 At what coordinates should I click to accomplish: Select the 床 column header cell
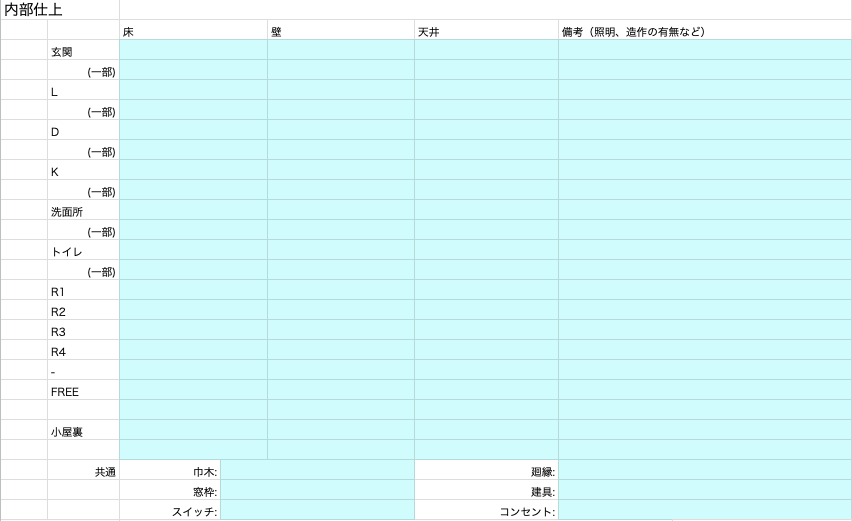[193, 31]
